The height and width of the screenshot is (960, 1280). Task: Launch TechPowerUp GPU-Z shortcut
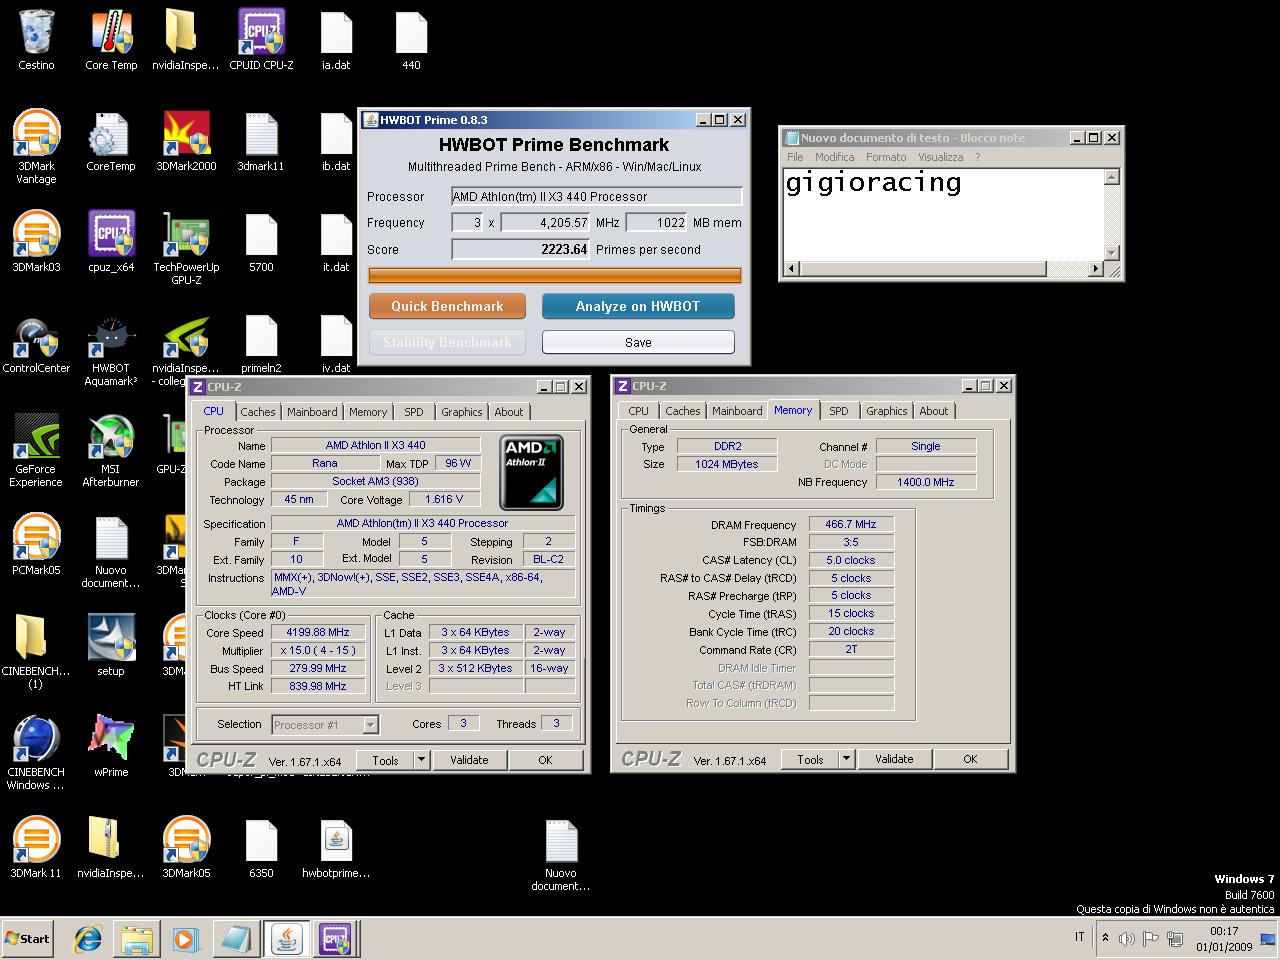pos(186,248)
